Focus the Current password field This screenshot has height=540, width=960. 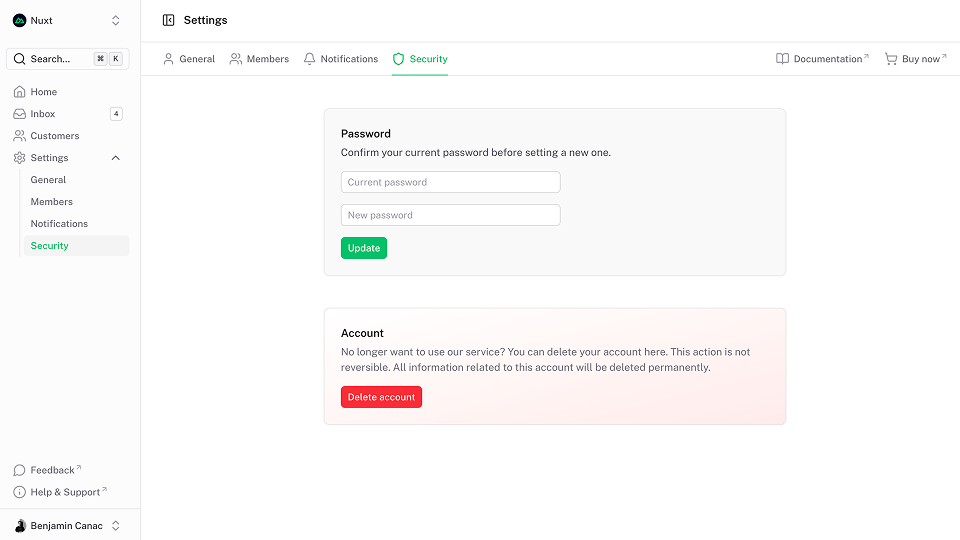coord(450,182)
